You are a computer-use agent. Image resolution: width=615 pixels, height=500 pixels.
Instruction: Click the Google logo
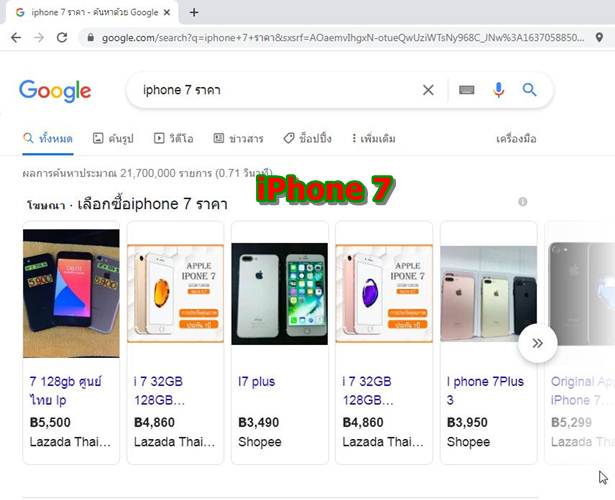coord(55,91)
